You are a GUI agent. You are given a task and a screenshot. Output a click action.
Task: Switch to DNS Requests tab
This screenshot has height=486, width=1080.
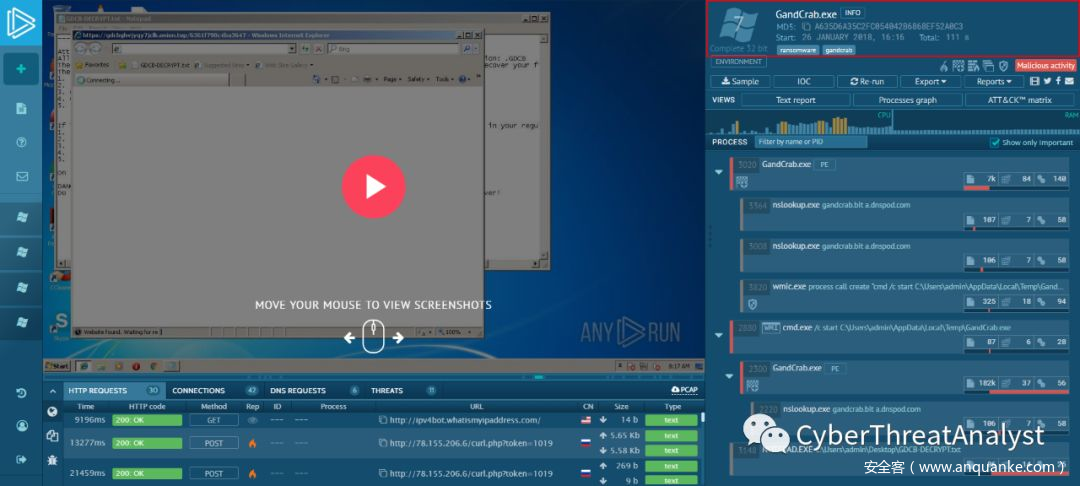click(314, 390)
